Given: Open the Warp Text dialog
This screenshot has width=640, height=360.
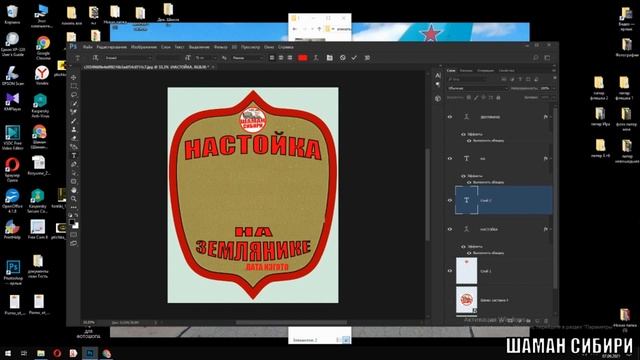Looking at the screenshot, I should pyautogui.click(x=316, y=58).
